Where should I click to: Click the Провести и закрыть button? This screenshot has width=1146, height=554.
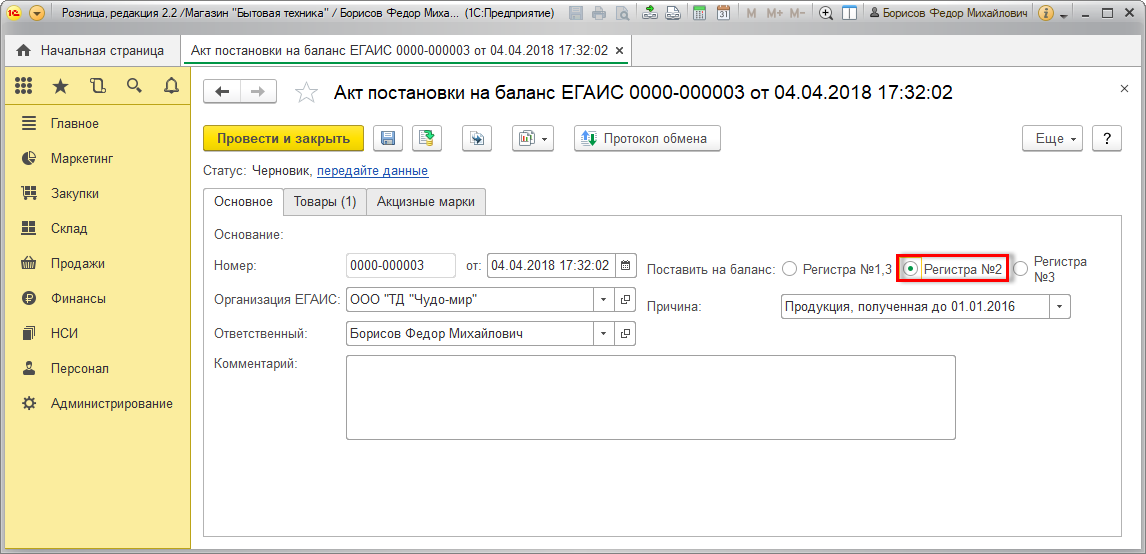(283, 139)
